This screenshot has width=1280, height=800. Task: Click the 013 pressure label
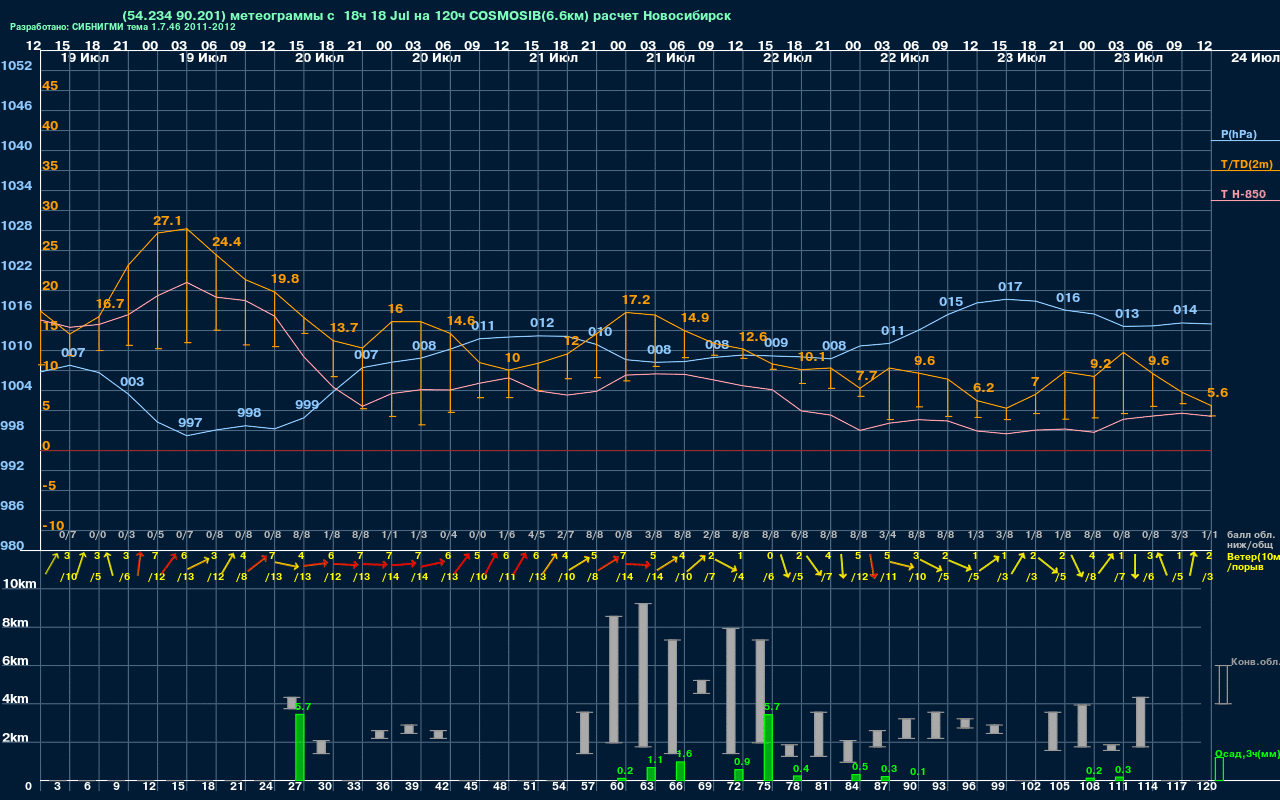1127,314
